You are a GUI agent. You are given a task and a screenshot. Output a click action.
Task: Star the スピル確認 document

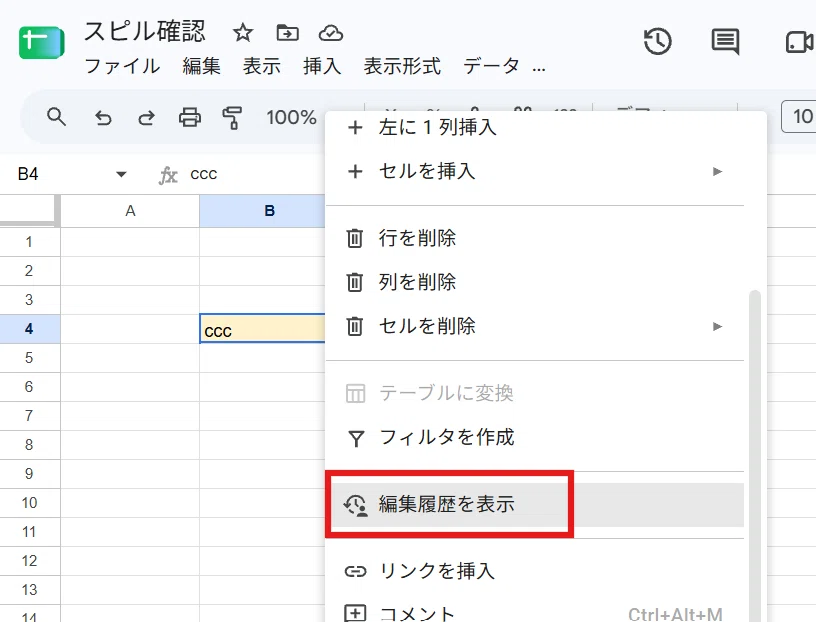pyautogui.click(x=243, y=33)
